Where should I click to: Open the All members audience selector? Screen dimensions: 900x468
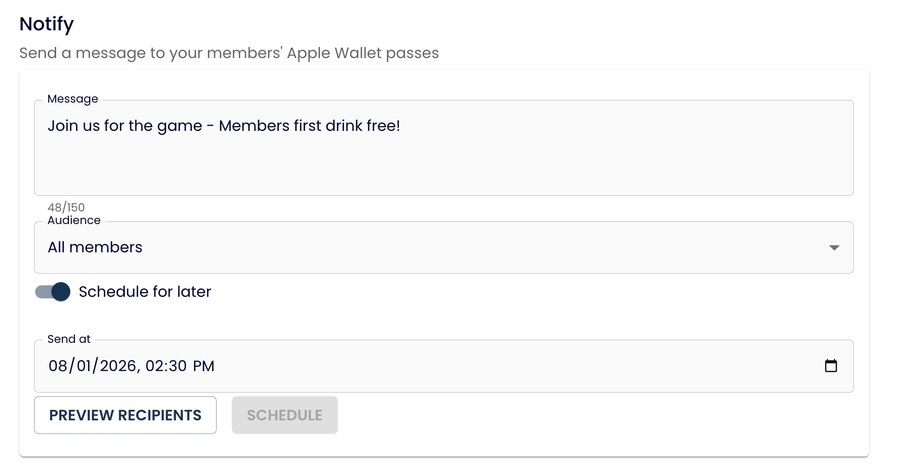pyautogui.click(x=444, y=247)
